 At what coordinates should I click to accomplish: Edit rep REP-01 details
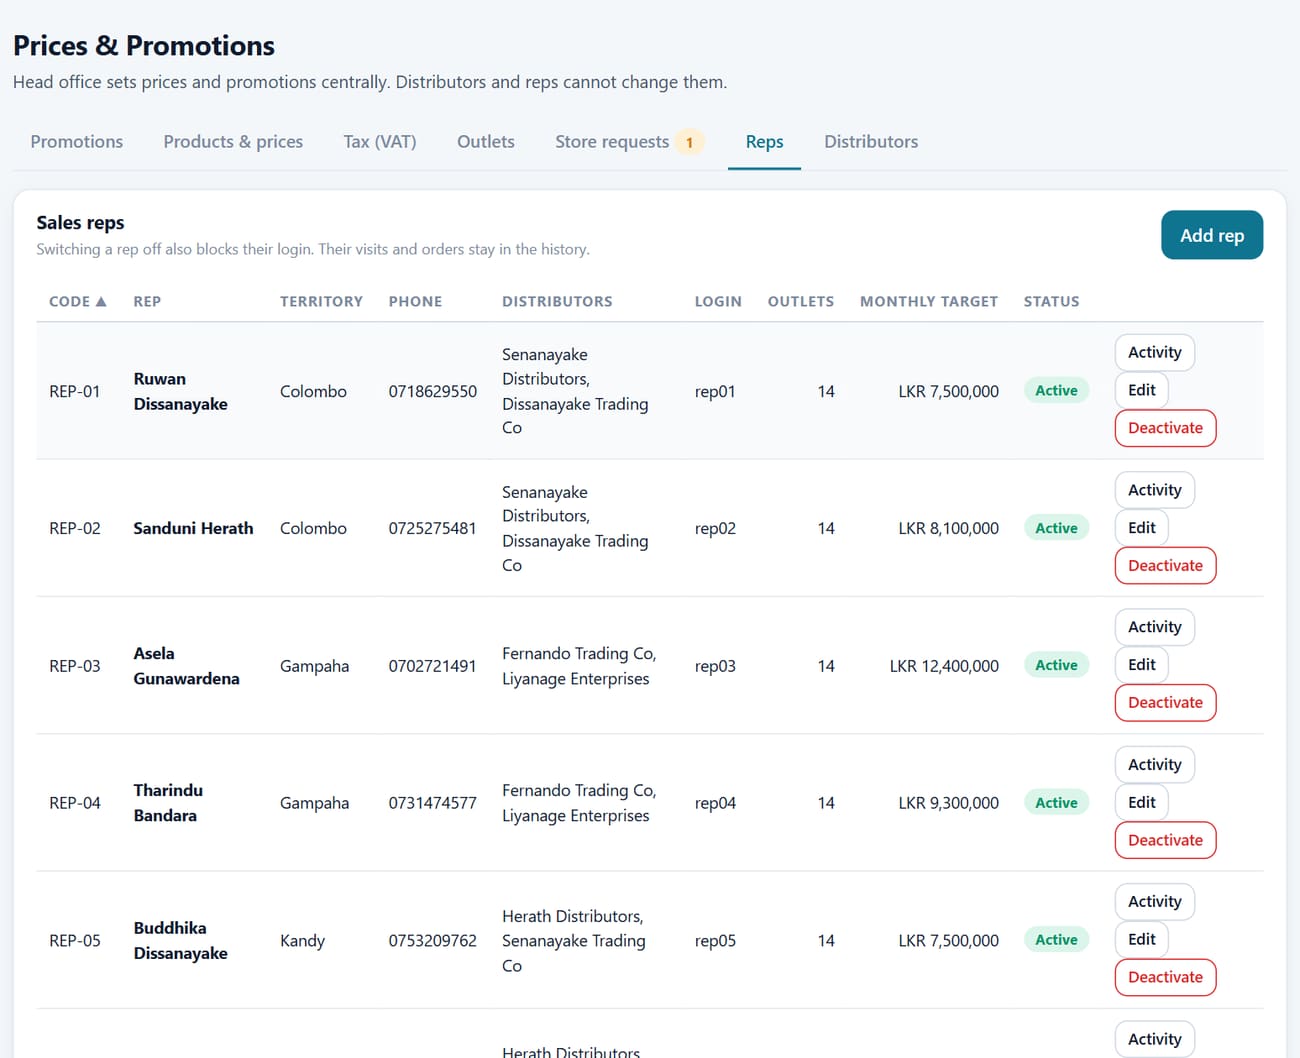(1142, 390)
